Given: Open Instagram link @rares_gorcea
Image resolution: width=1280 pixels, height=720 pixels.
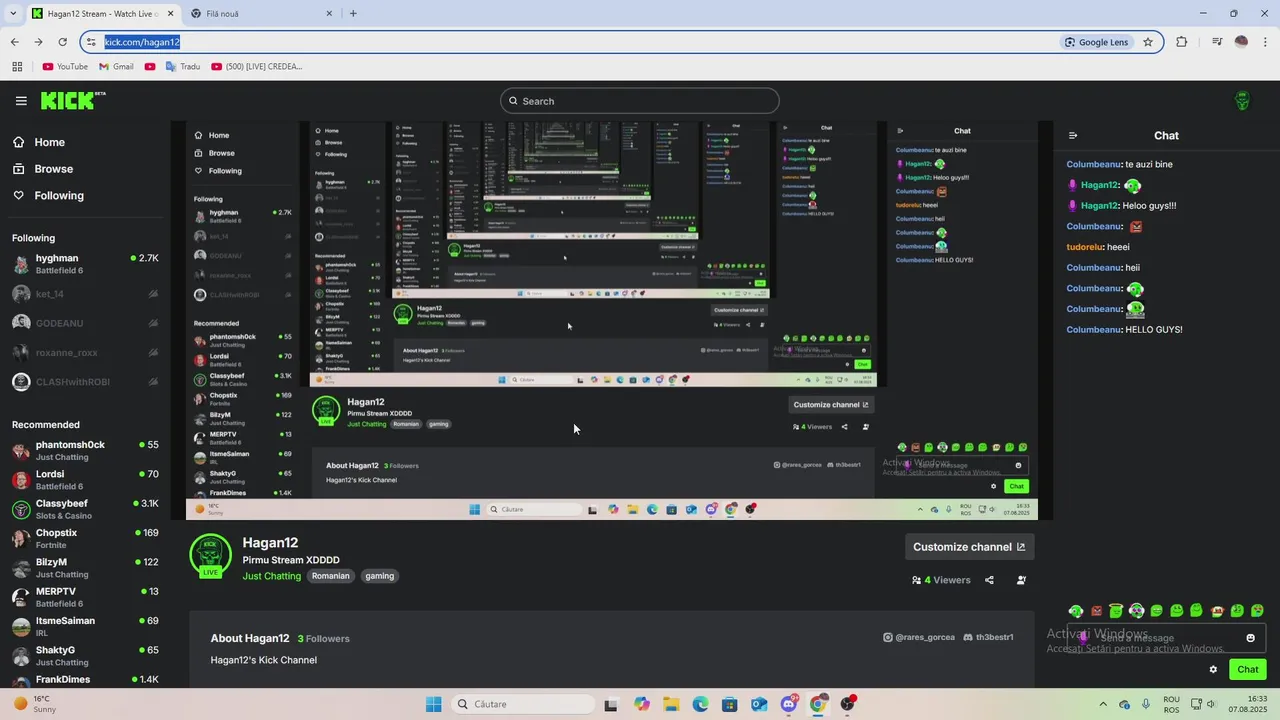Looking at the screenshot, I should click(x=918, y=637).
